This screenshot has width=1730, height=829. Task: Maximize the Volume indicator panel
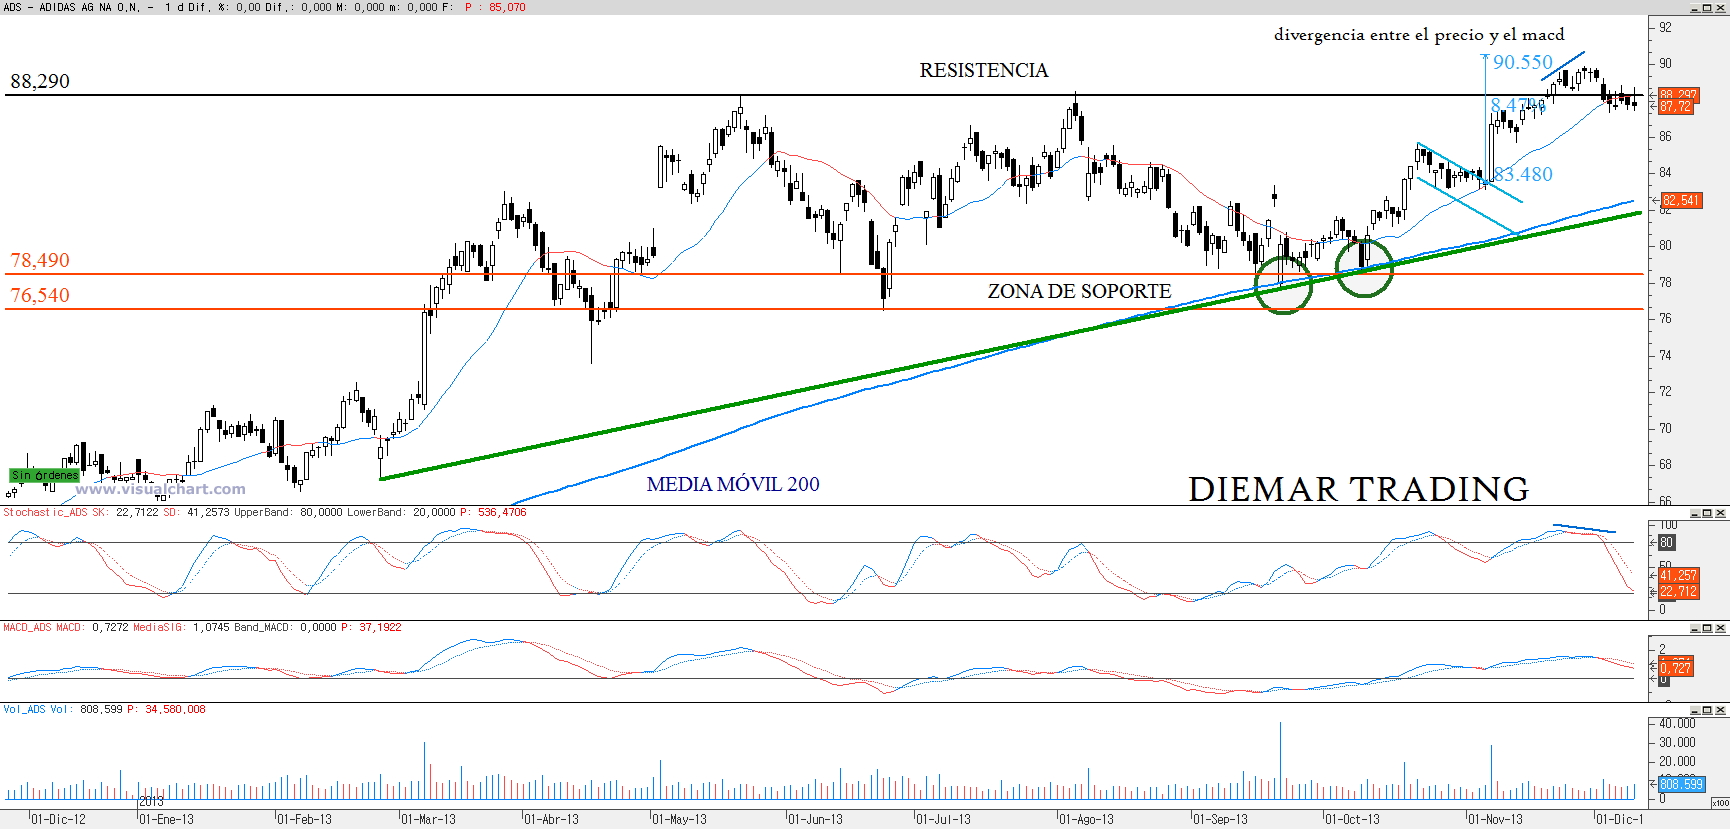pyautogui.click(x=1708, y=710)
